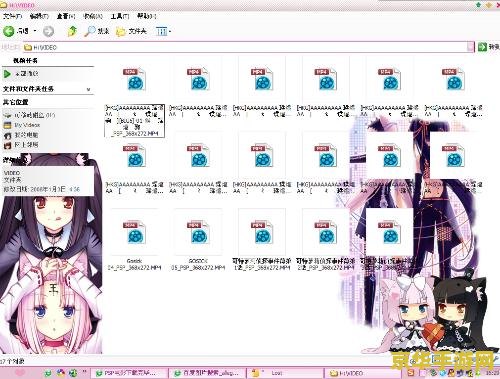Open the Views layout dropdown in toolbar

pyautogui.click(x=163, y=31)
